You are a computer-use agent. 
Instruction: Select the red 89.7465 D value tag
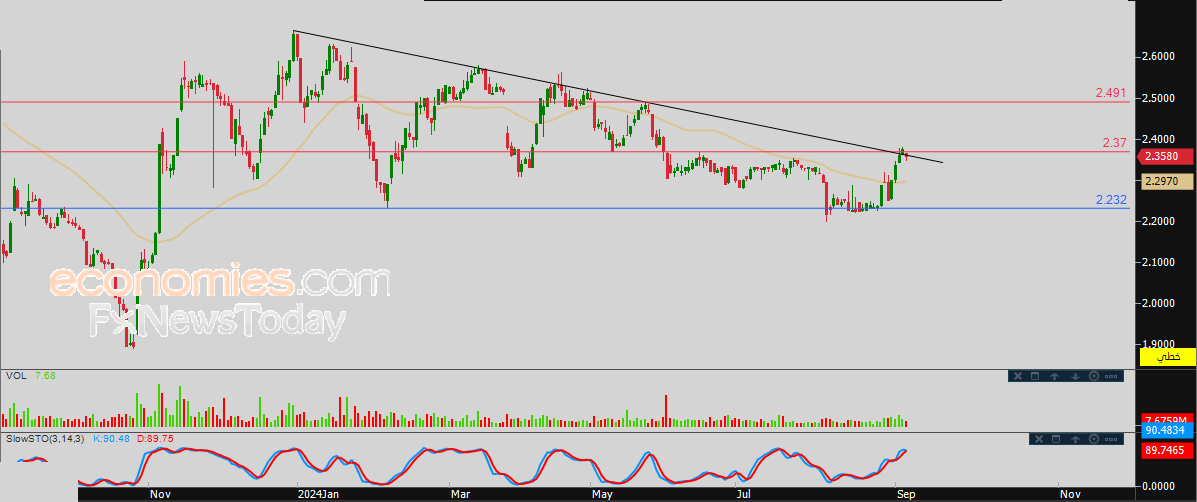pyautogui.click(x=1165, y=452)
